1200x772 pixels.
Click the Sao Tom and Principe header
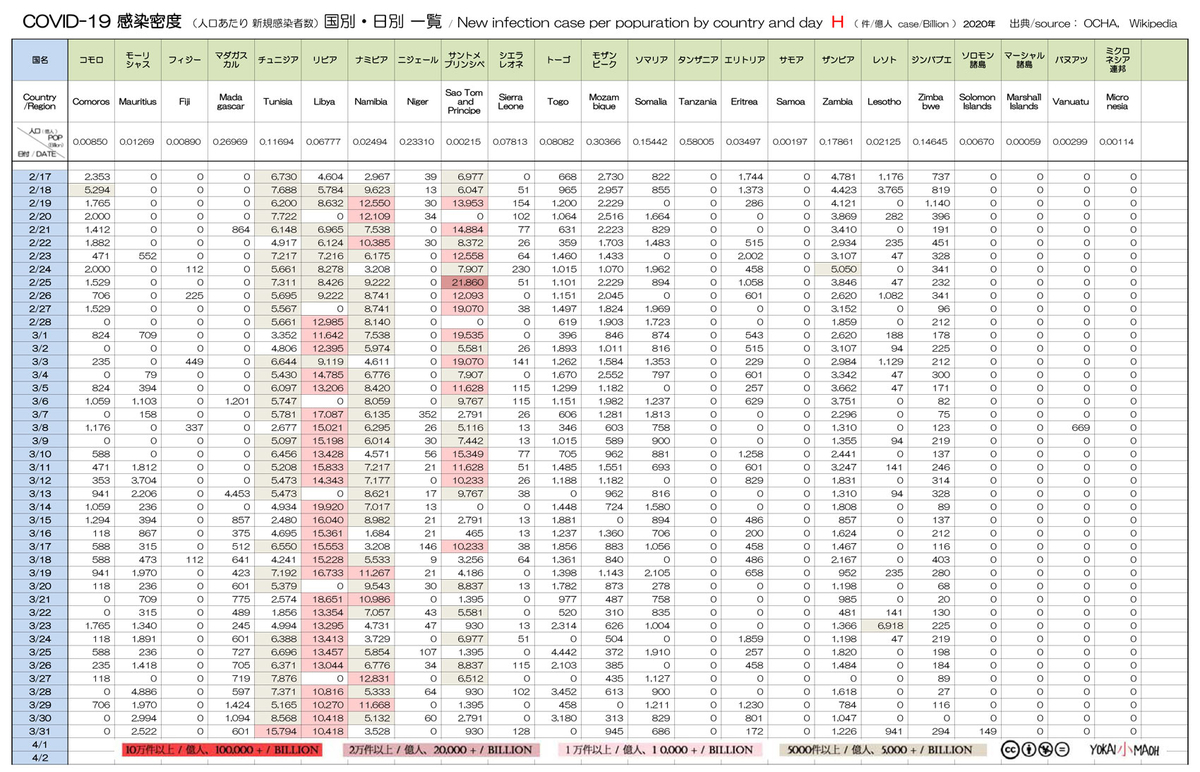tap(464, 102)
